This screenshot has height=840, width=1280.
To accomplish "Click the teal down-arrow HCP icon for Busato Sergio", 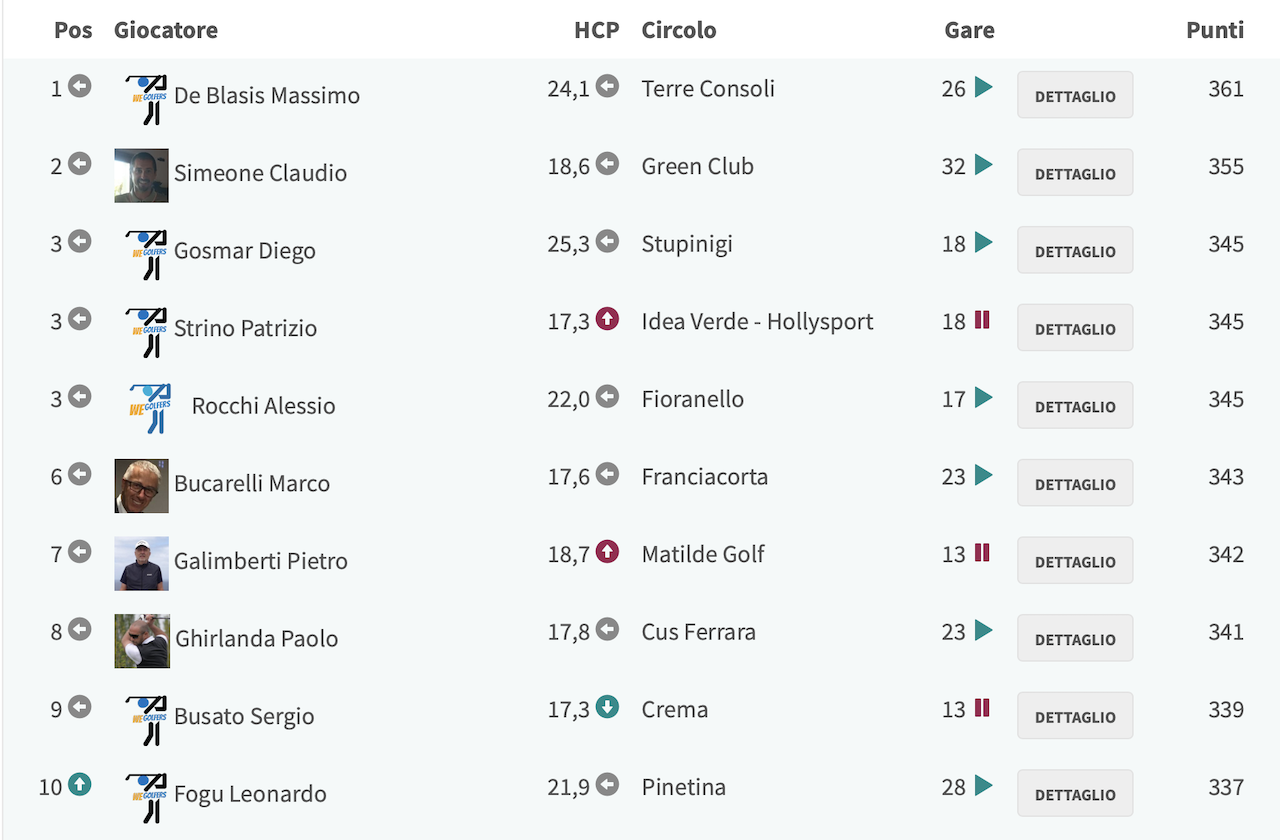I will click(607, 707).
